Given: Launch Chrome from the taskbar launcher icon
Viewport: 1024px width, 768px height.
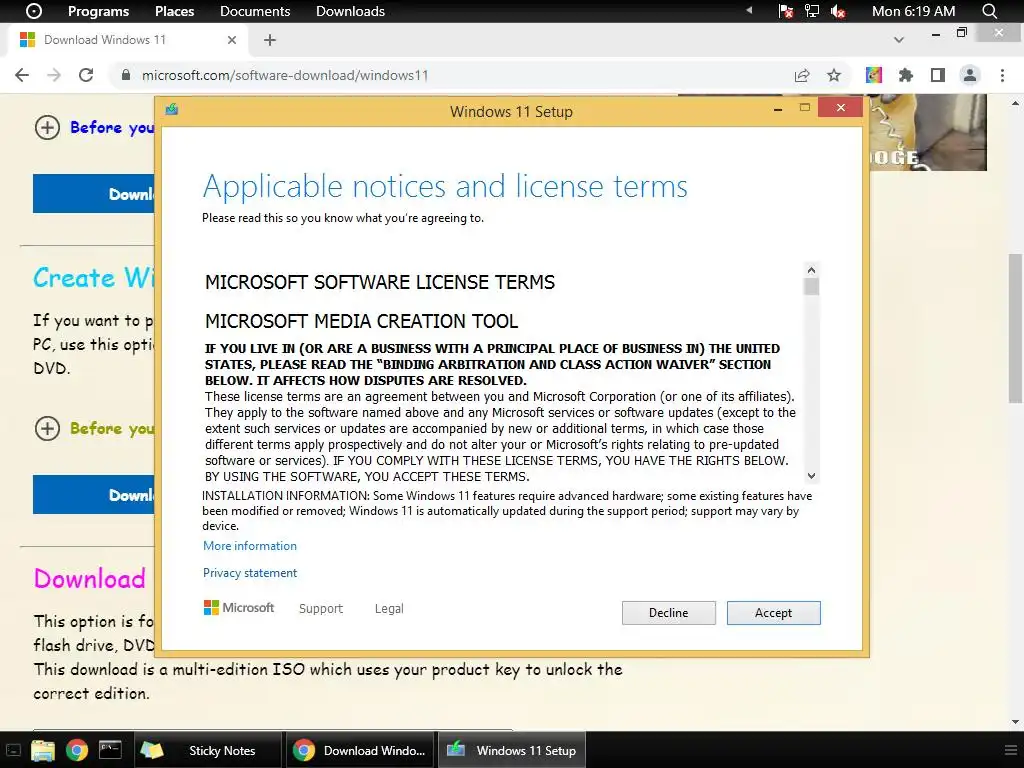Looking at the screenshot, I should point(76,750).
